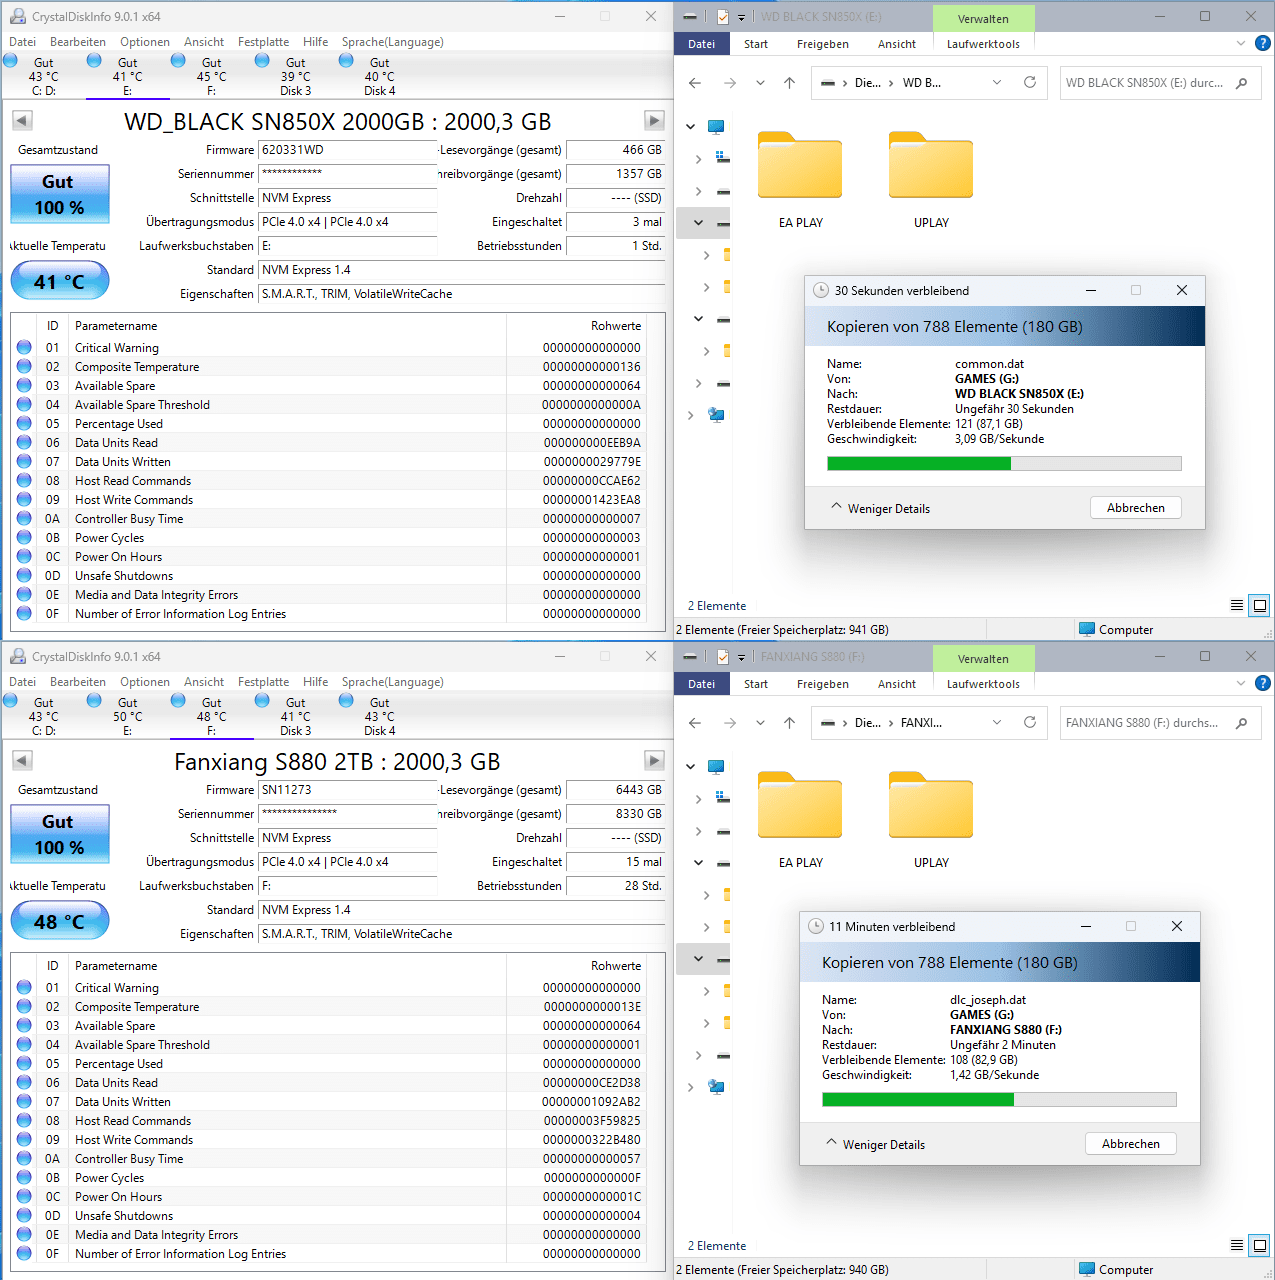Refresh the FANXIANG Explorer folder view

coord(1030,723)
